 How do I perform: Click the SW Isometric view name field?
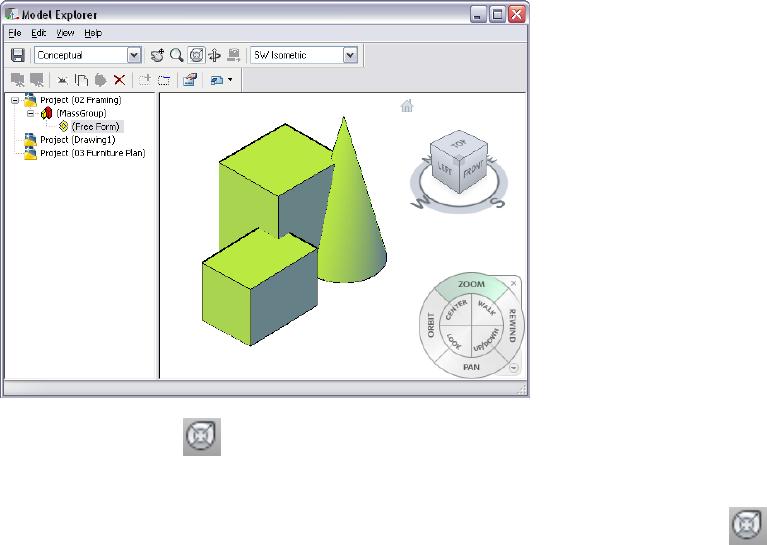coord(297,55)
